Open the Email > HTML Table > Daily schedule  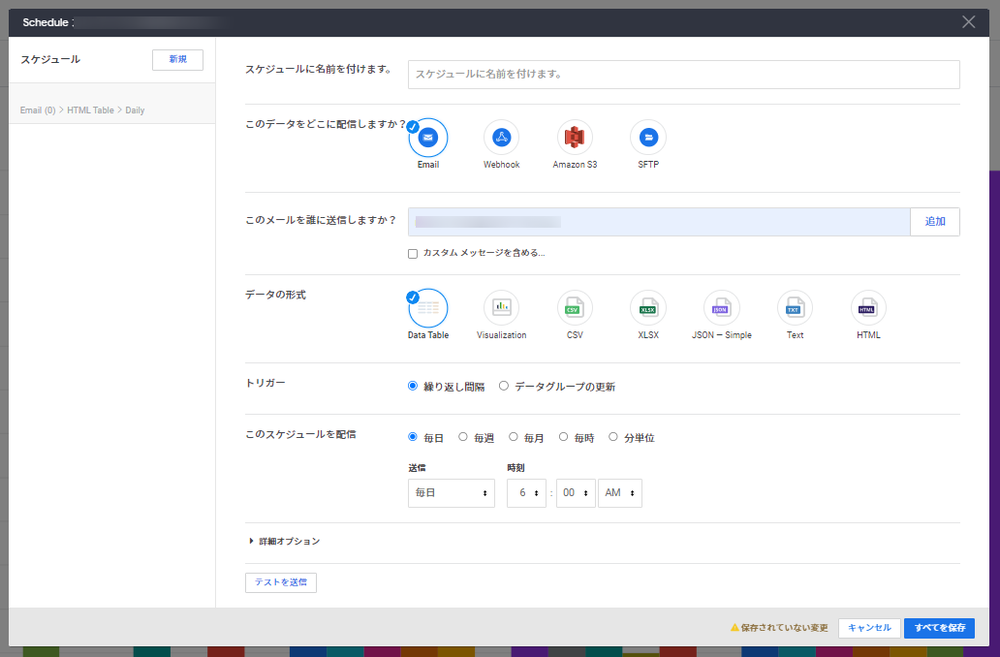83,110
